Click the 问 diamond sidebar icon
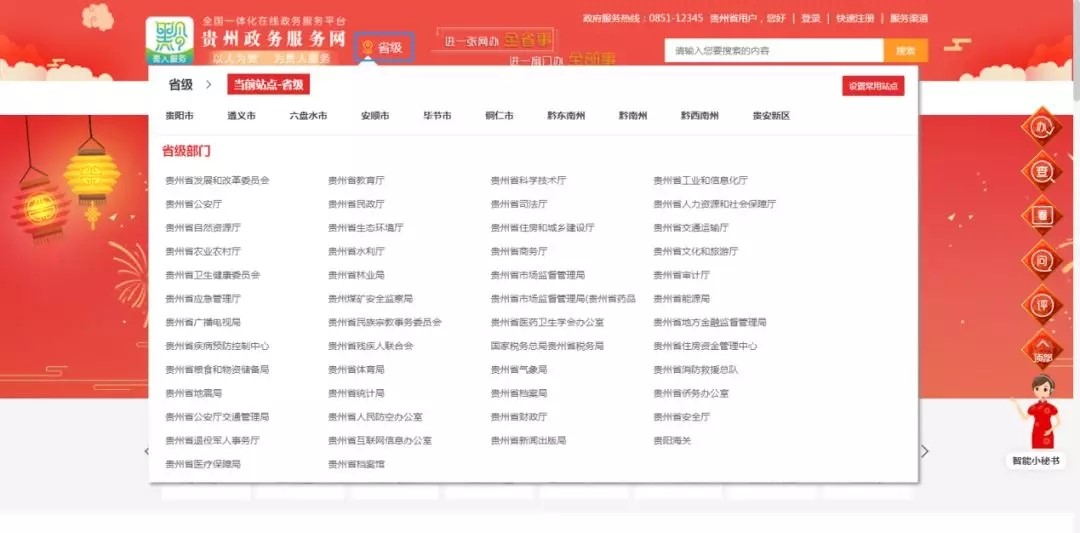Image resolution: width=1080 pixels, height=533 pixels. 1041,260
